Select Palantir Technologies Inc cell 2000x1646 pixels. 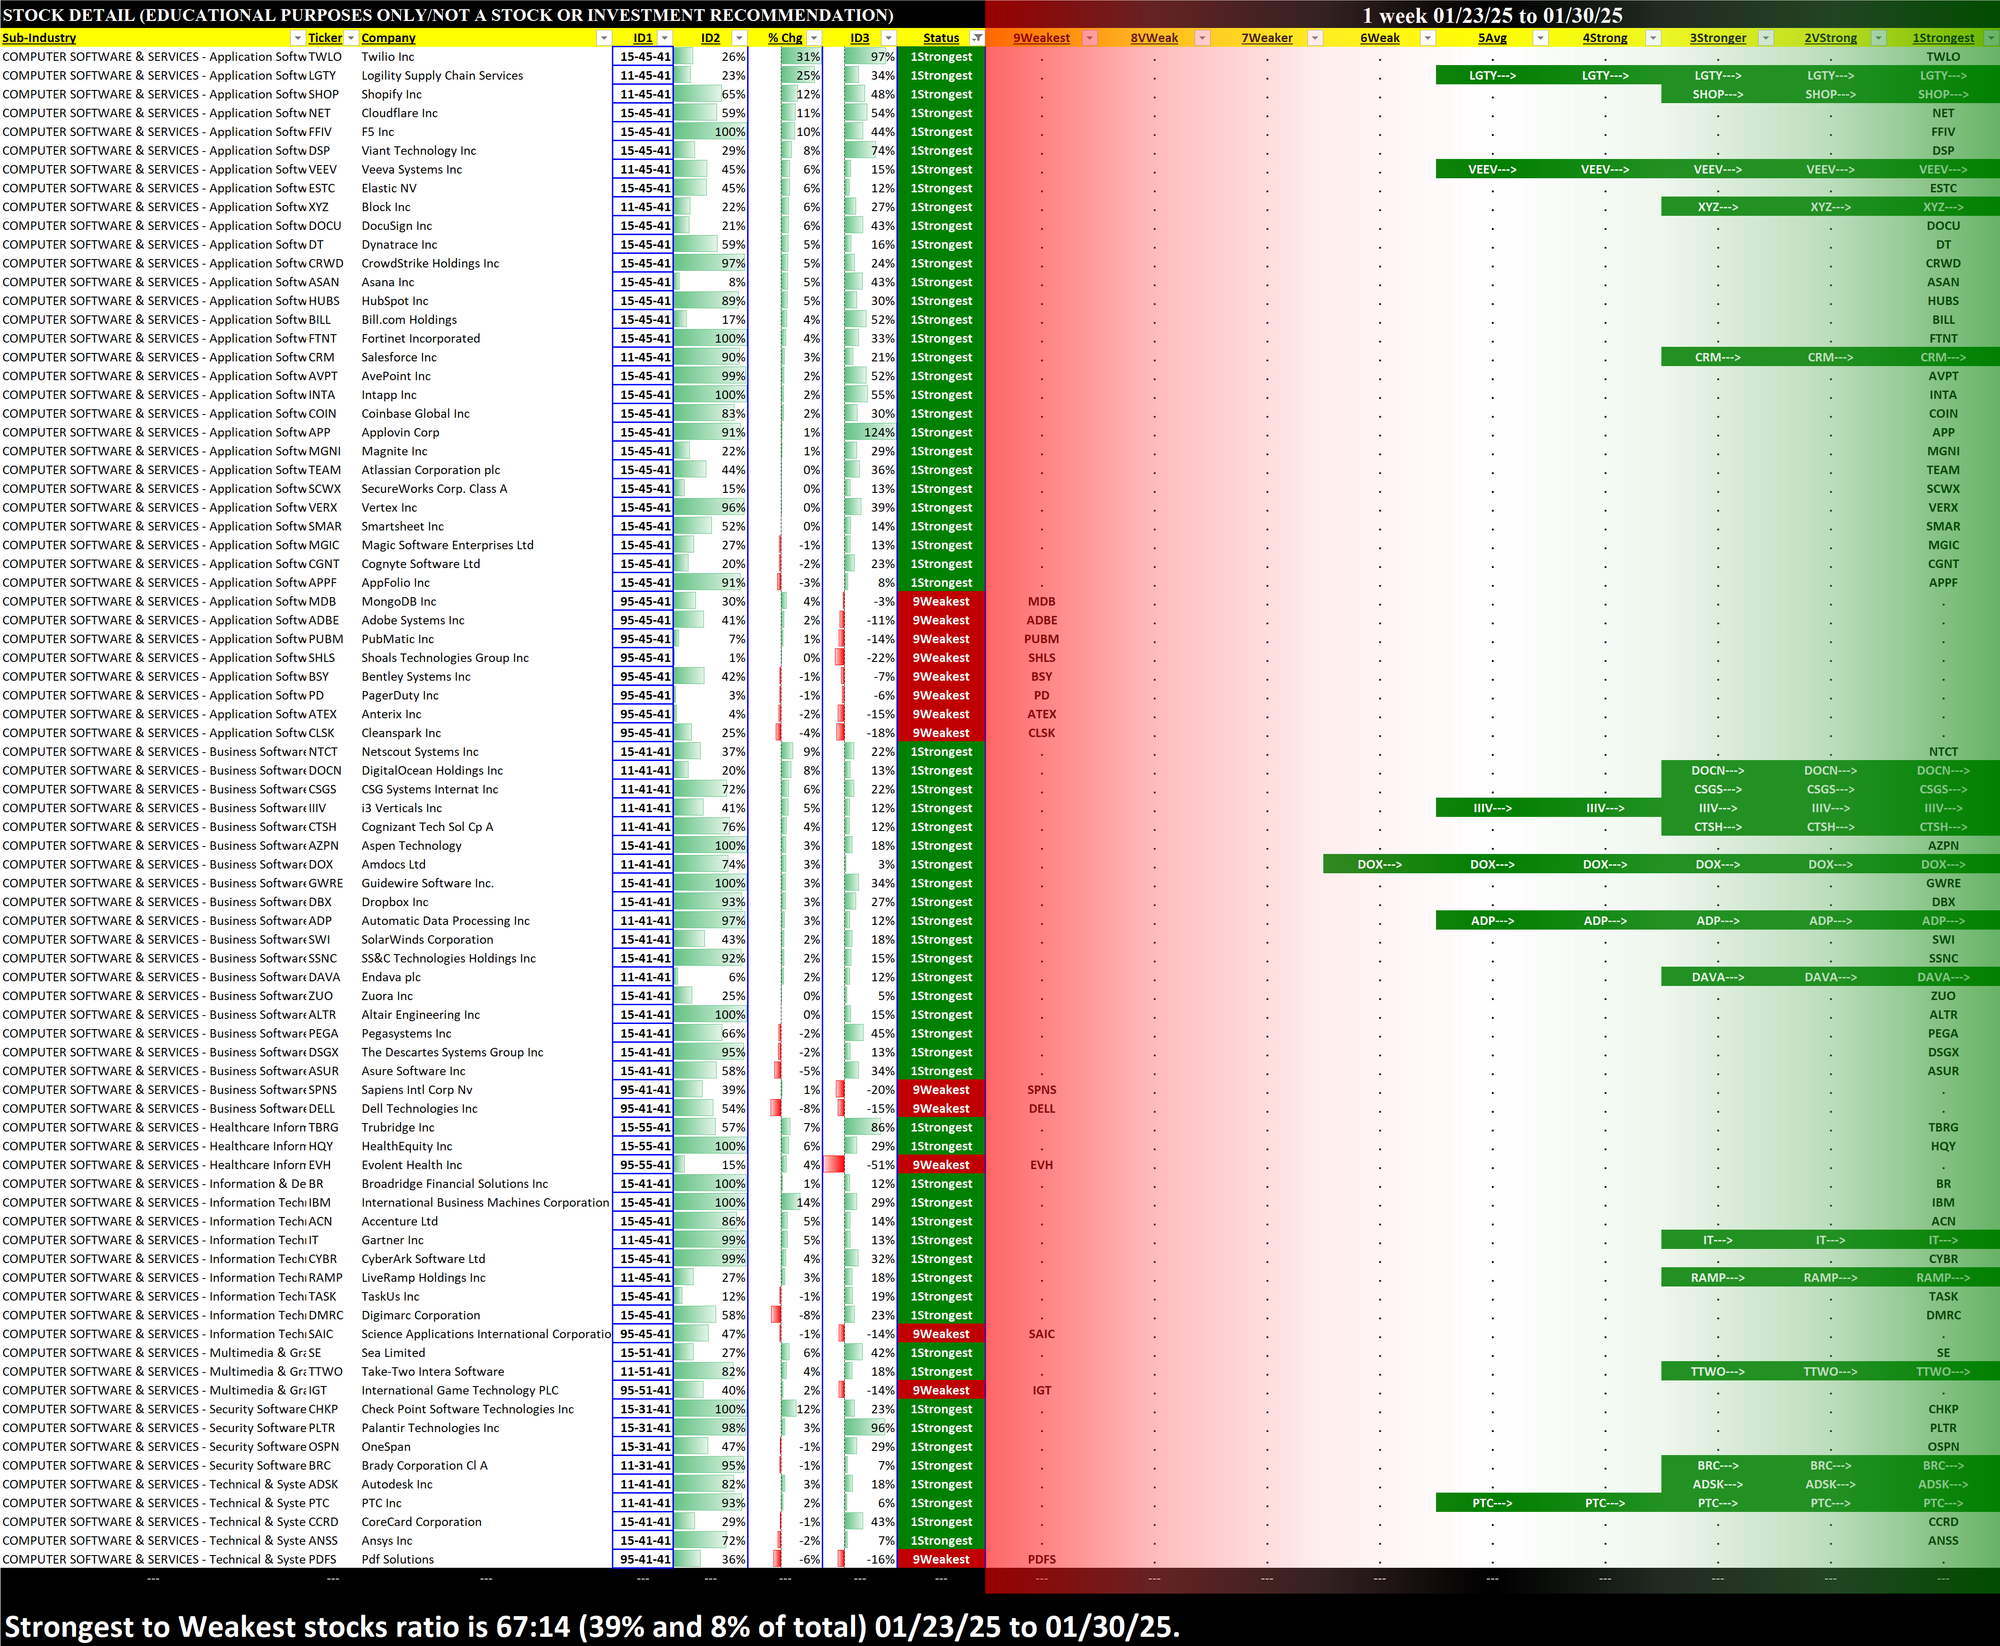[430, 1428]
